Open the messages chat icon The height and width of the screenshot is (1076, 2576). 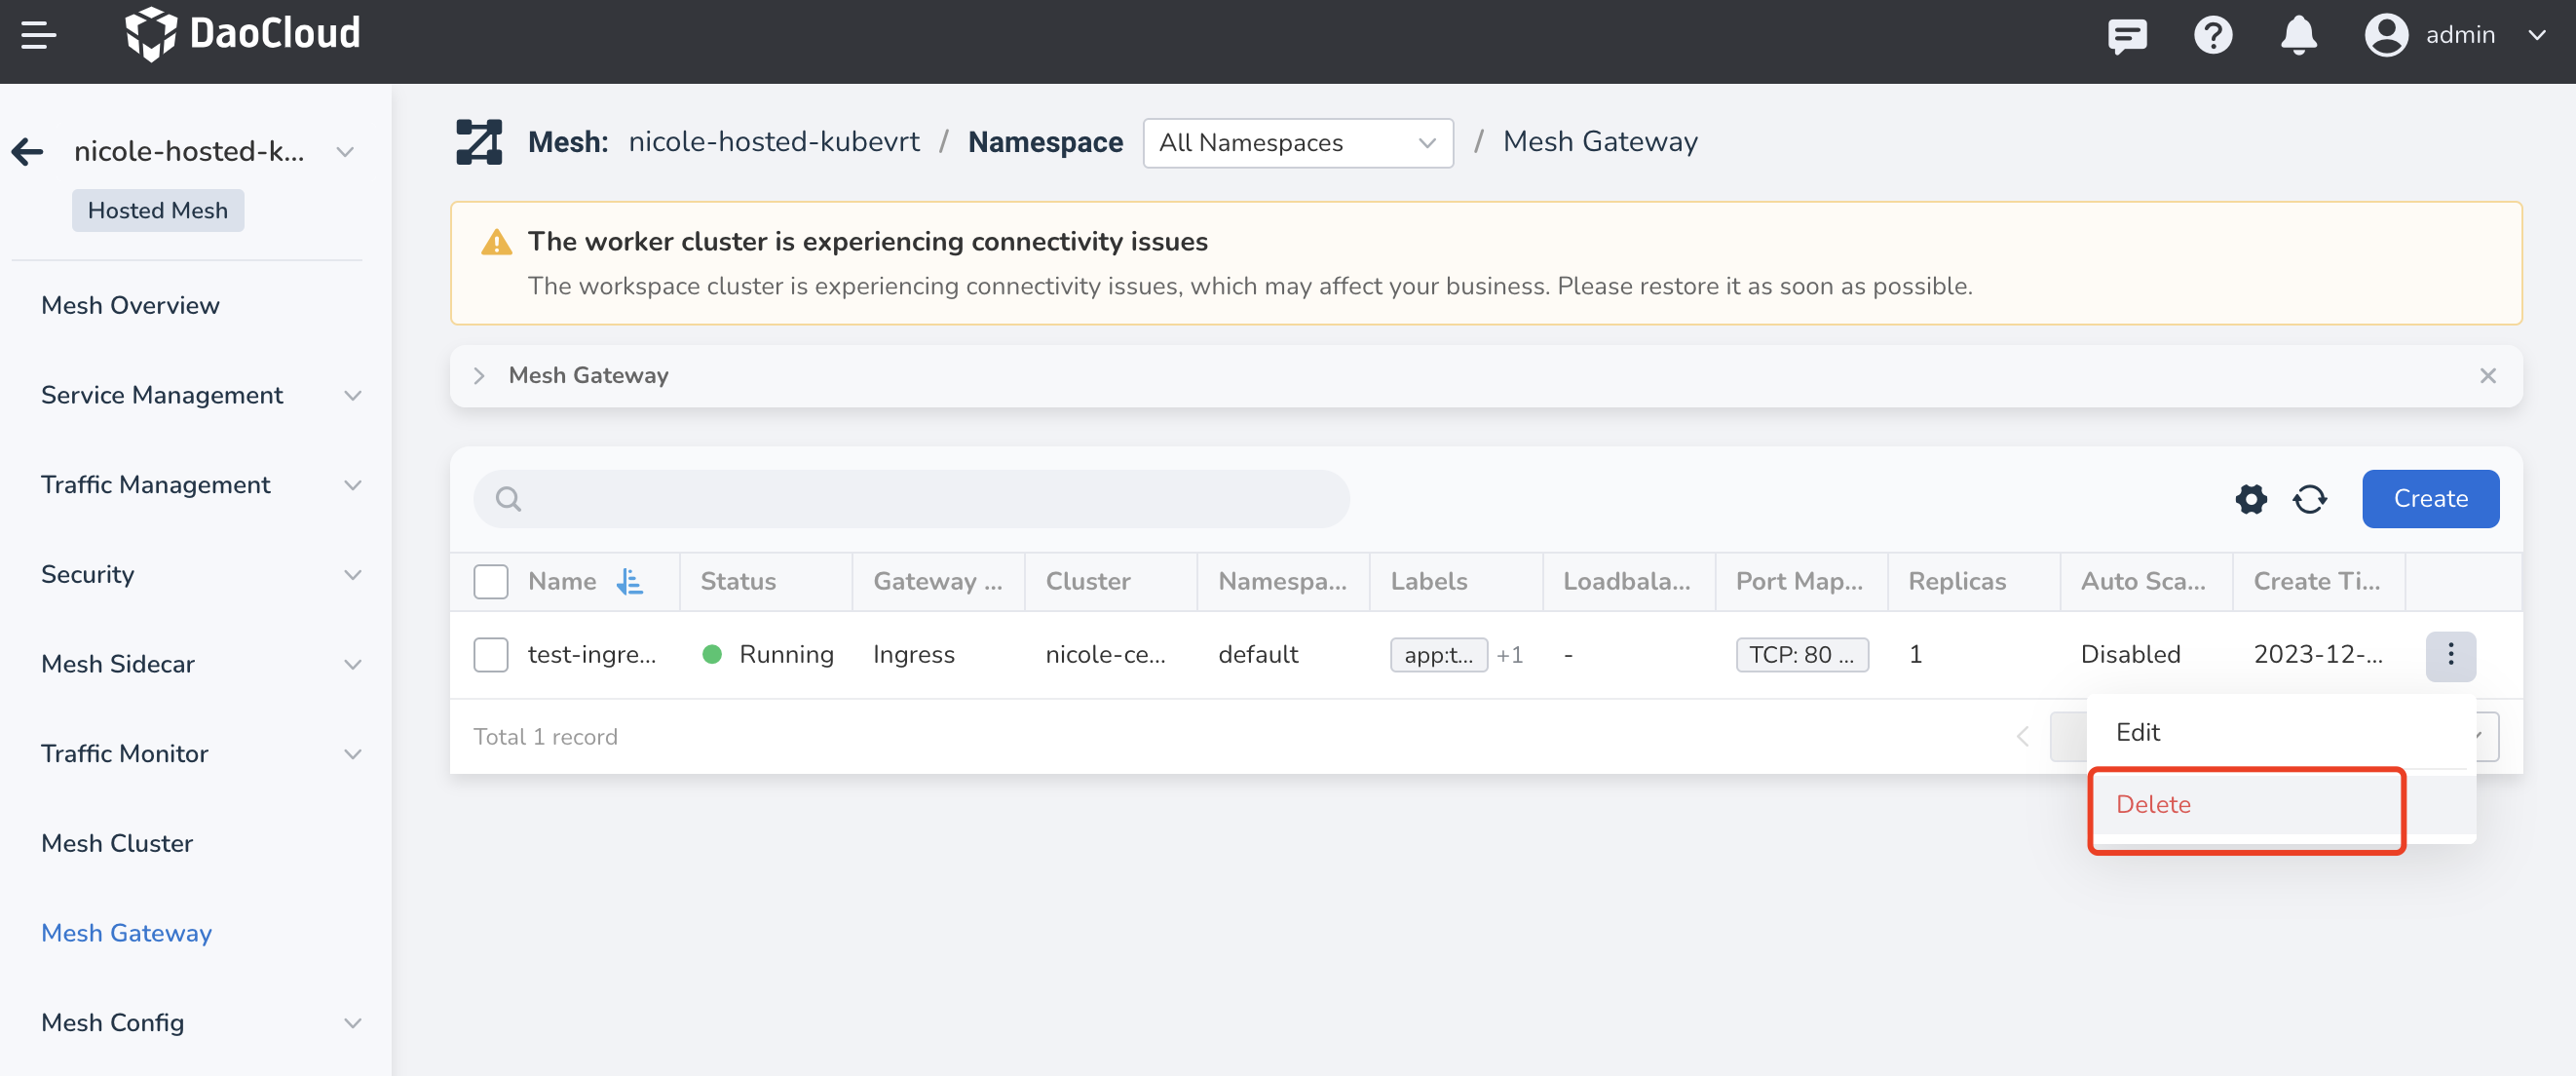coord(2126,36)
